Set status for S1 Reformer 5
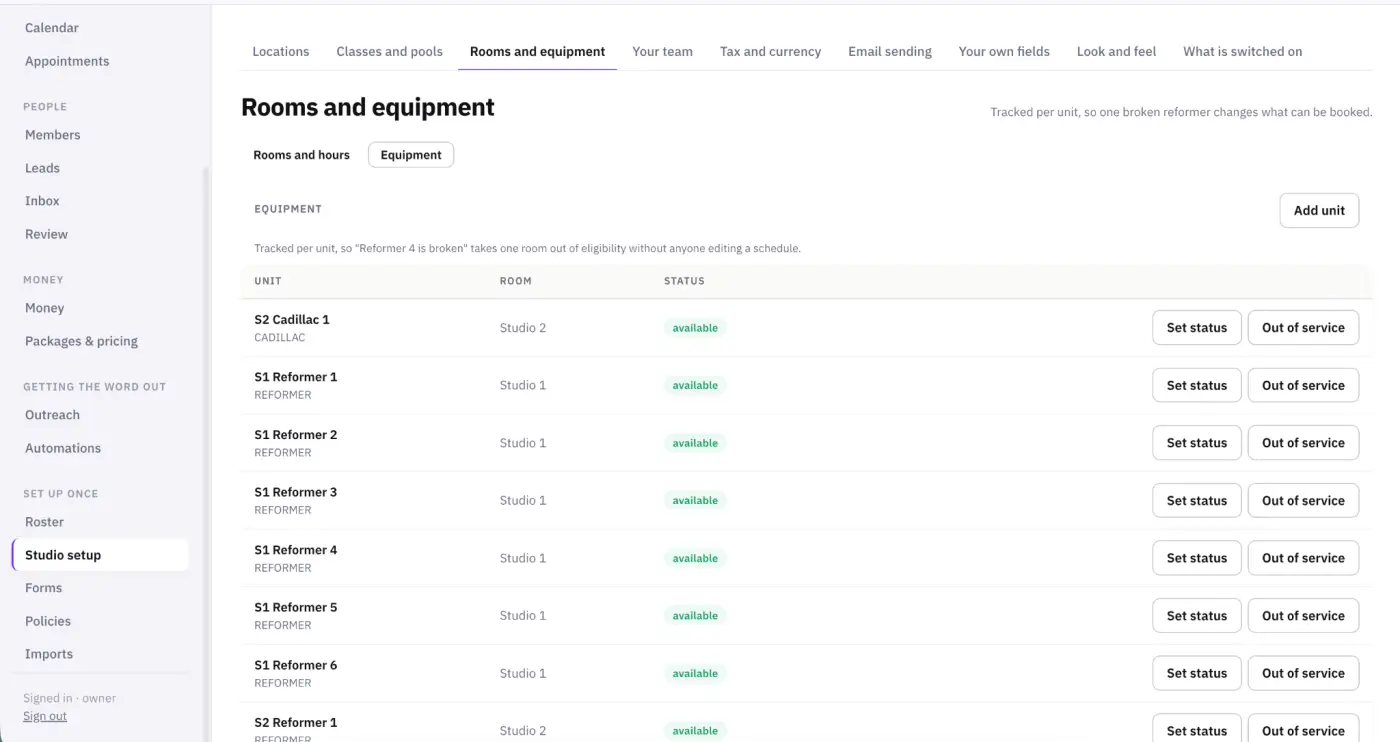 pos(1196,616)
